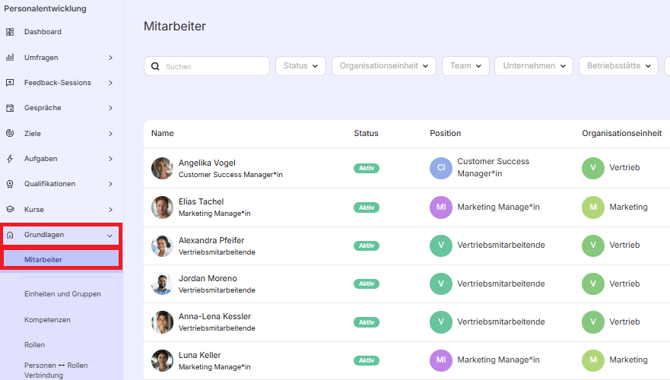Open the Betriebsstätte filter dropdown
This screenshot has width=670, height=380.
click(618, 66)
